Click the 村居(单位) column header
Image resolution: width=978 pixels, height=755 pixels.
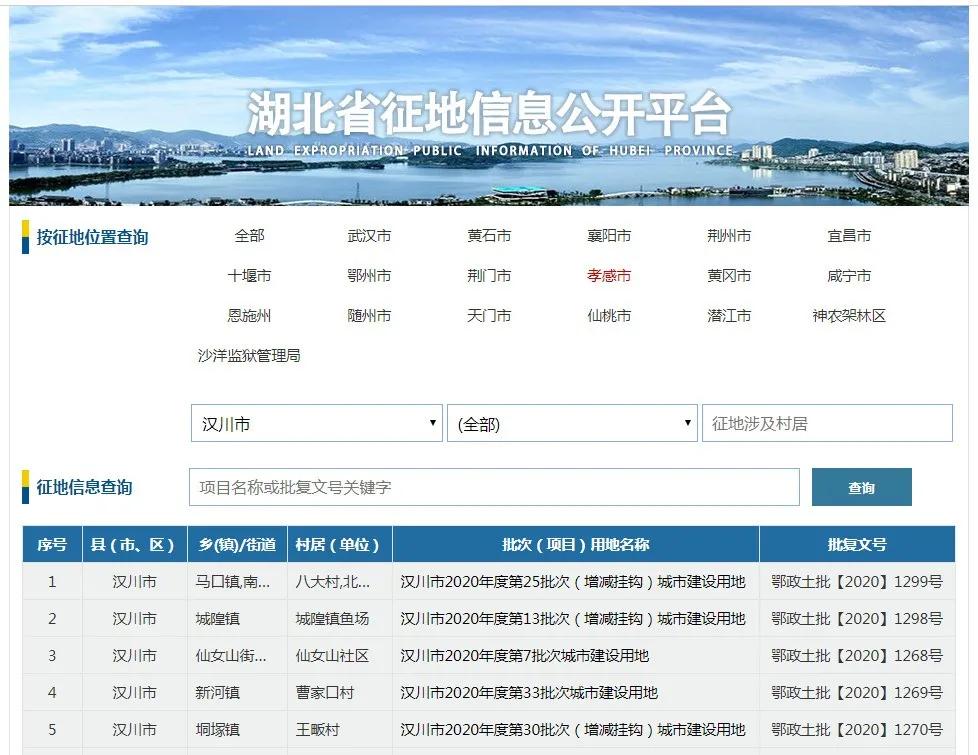tap(339, 544)
